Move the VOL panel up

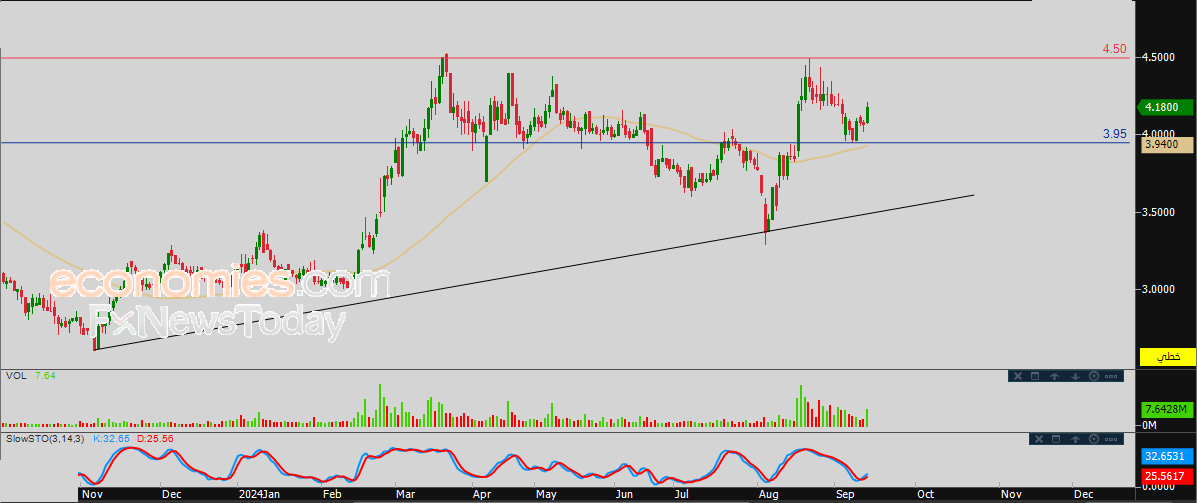coord(1054,376)
